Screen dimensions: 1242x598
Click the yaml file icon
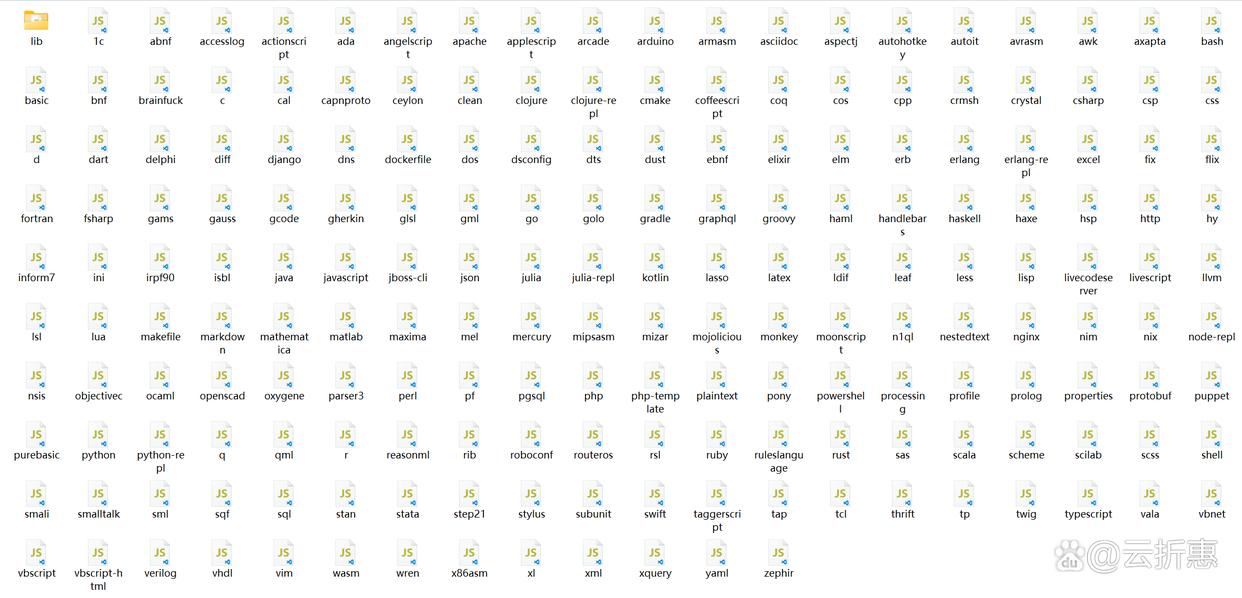pos(717,553)
